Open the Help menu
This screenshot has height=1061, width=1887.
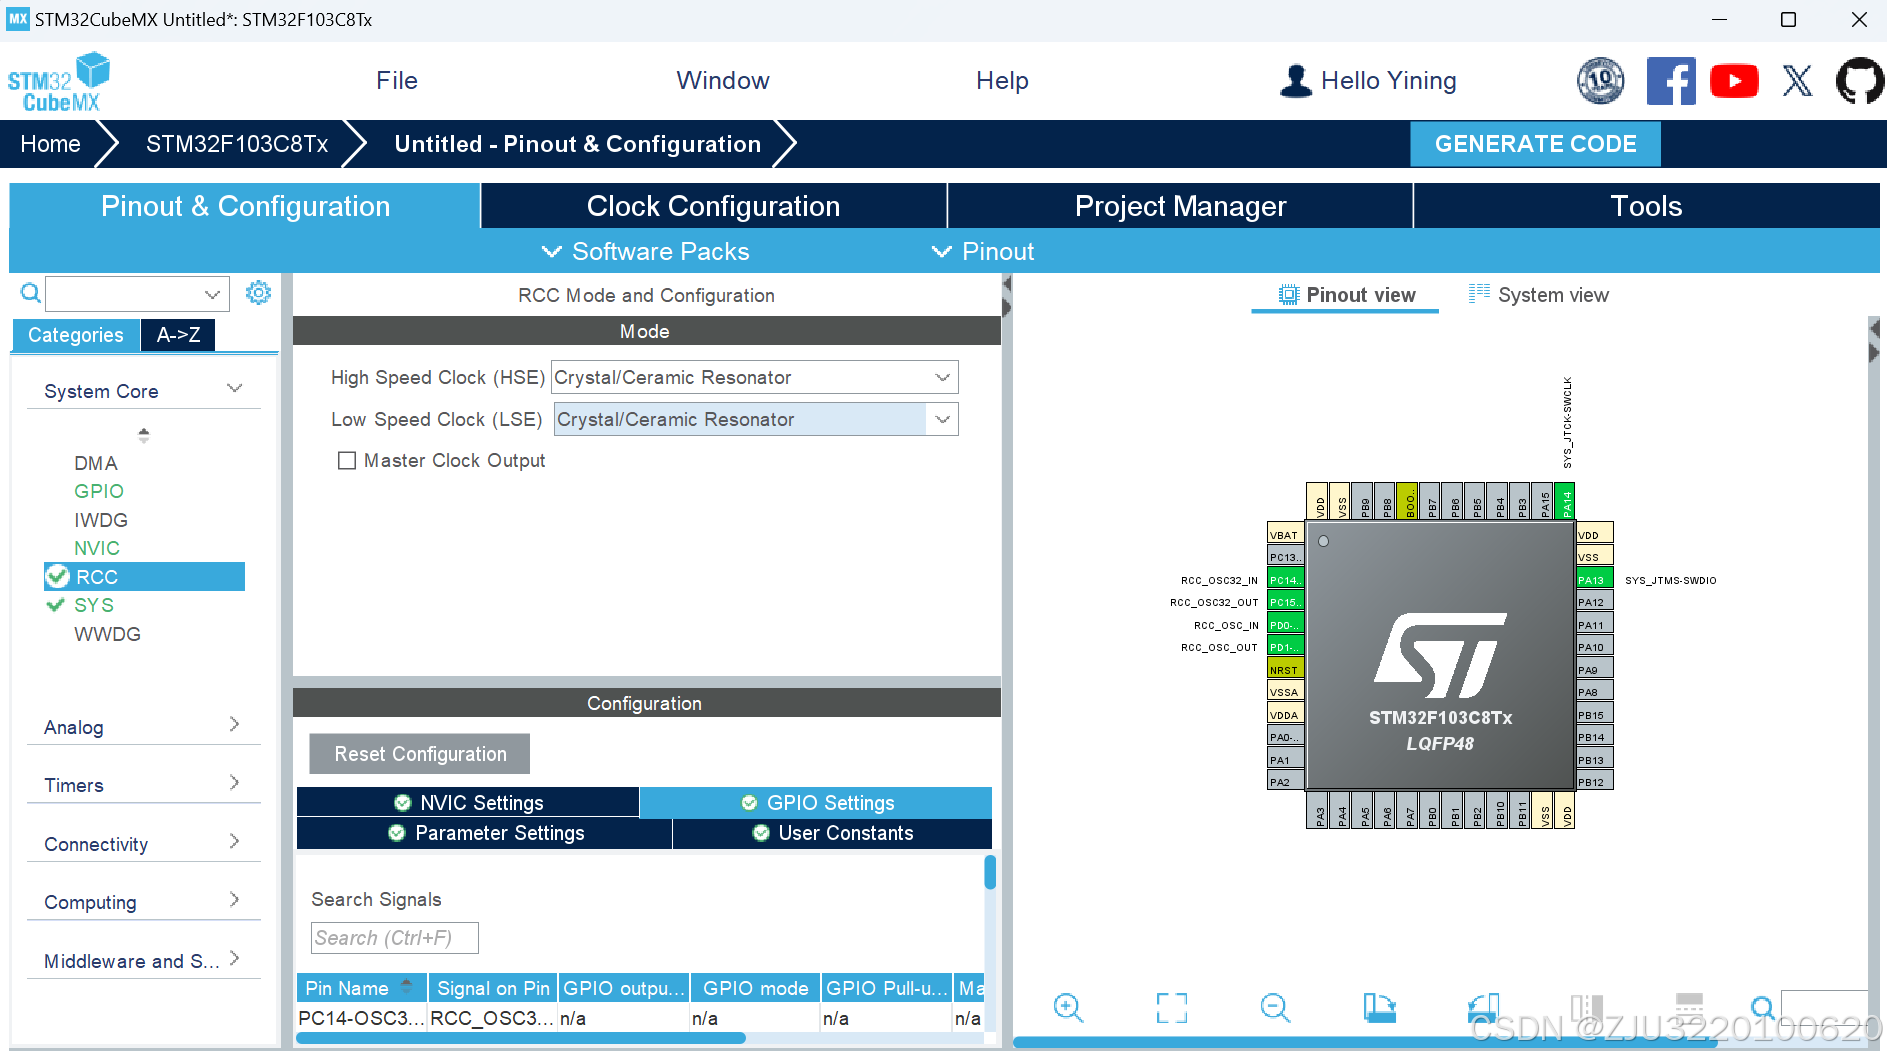point(1002,81)
